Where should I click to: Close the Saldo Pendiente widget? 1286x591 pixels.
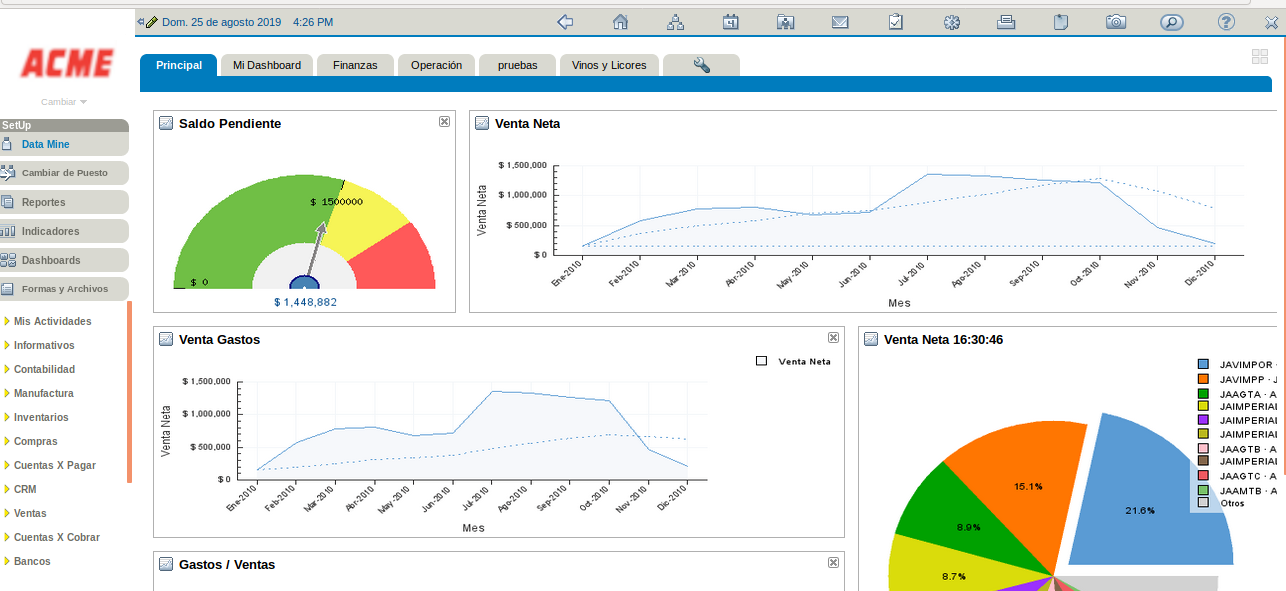(x=444, y=121)
